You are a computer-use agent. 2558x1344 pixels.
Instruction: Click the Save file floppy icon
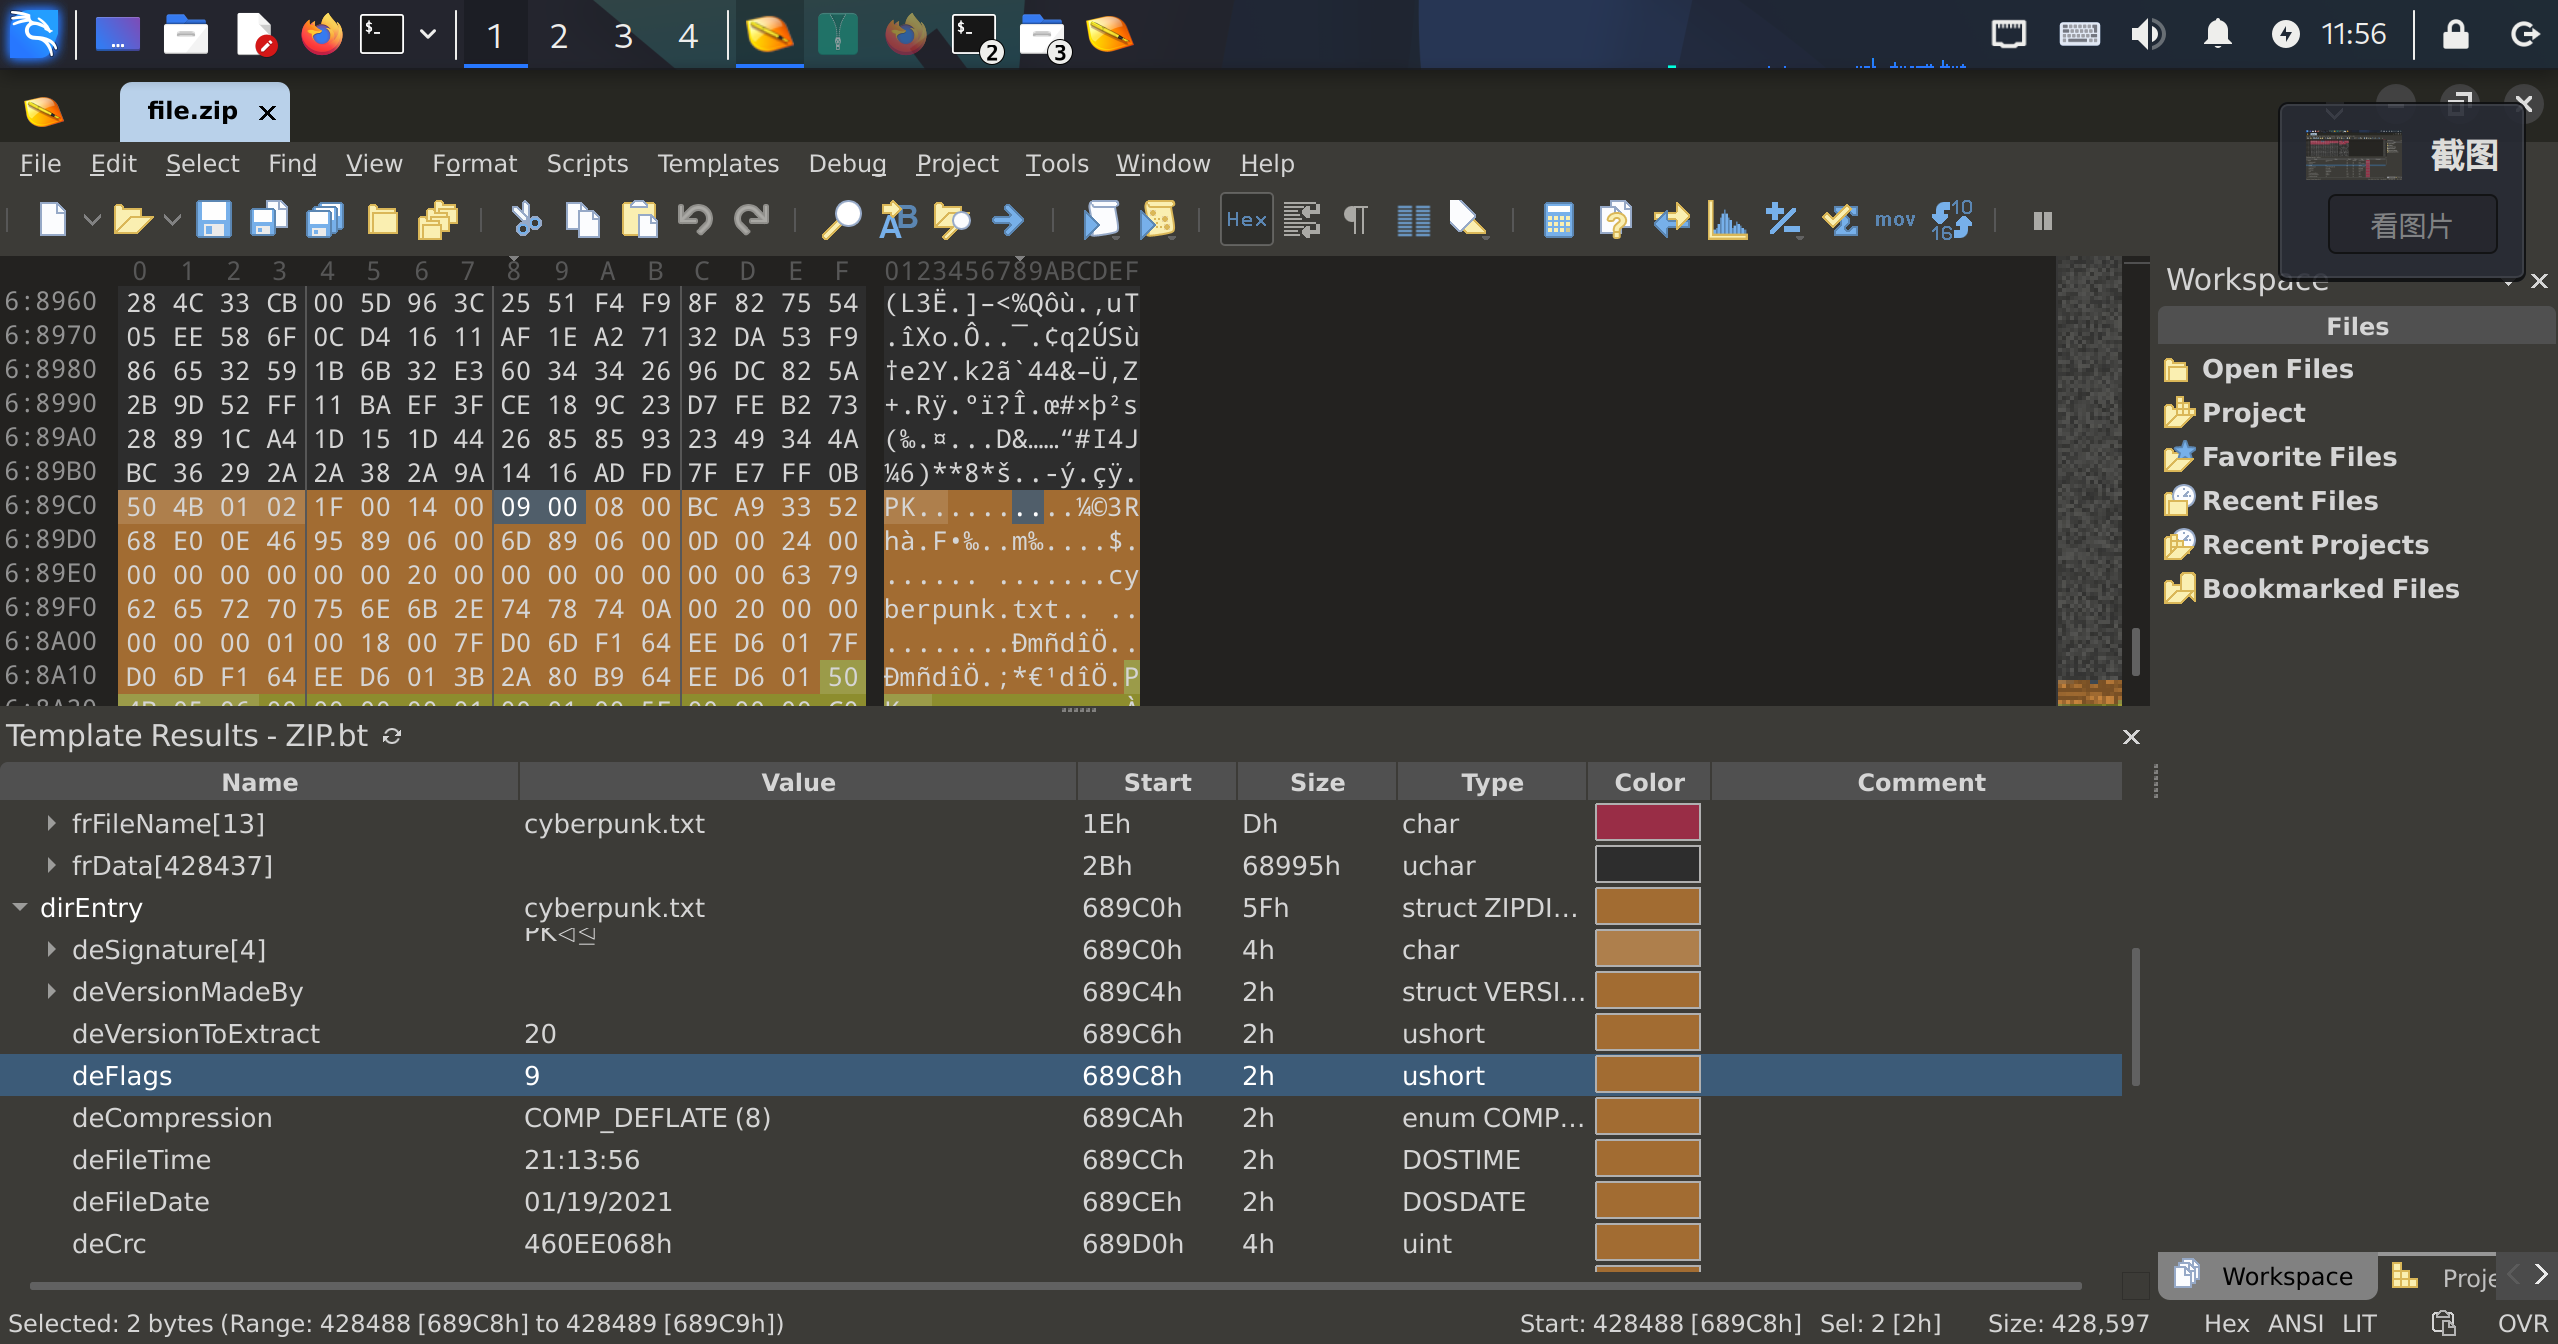pyautogui.click(x=213, y=219)
